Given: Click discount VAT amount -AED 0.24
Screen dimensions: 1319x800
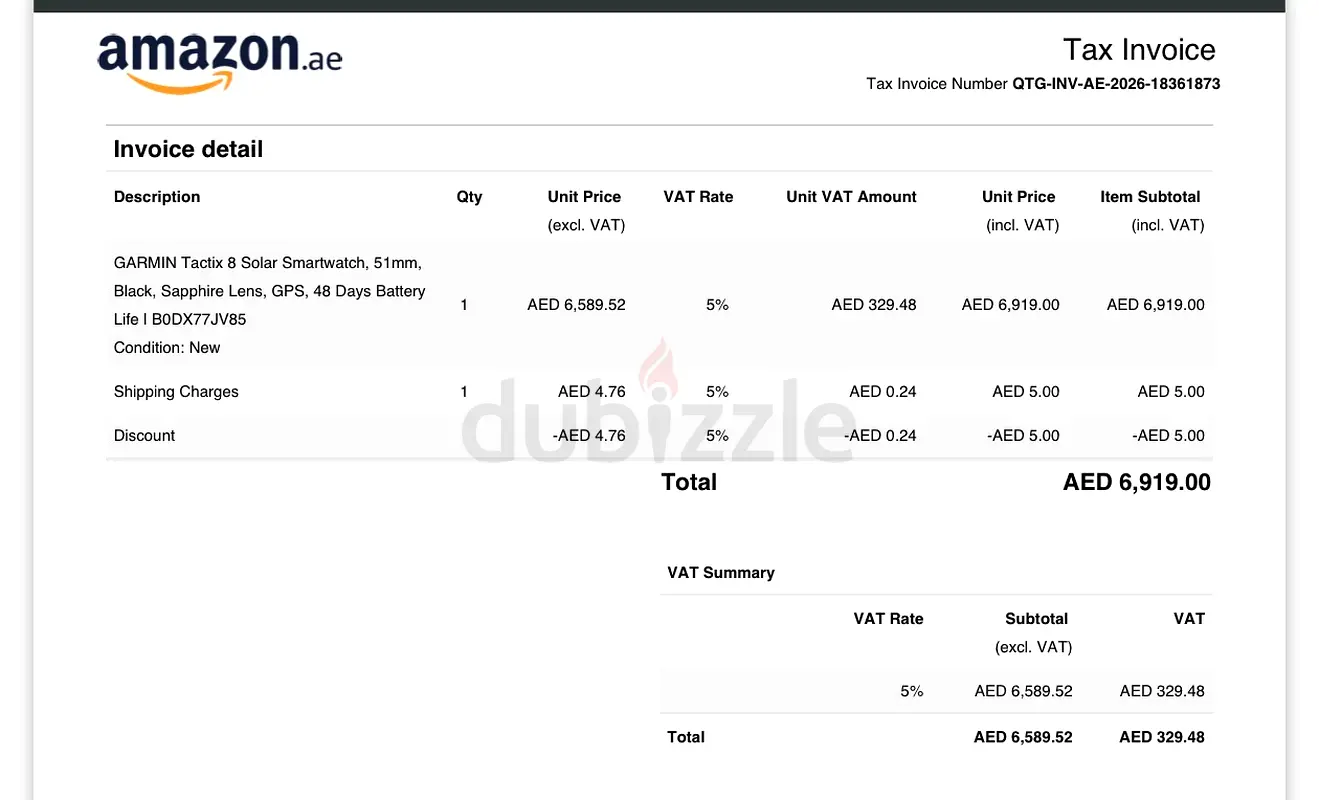Looking at the screenshot, I should [x=880, y=436].
